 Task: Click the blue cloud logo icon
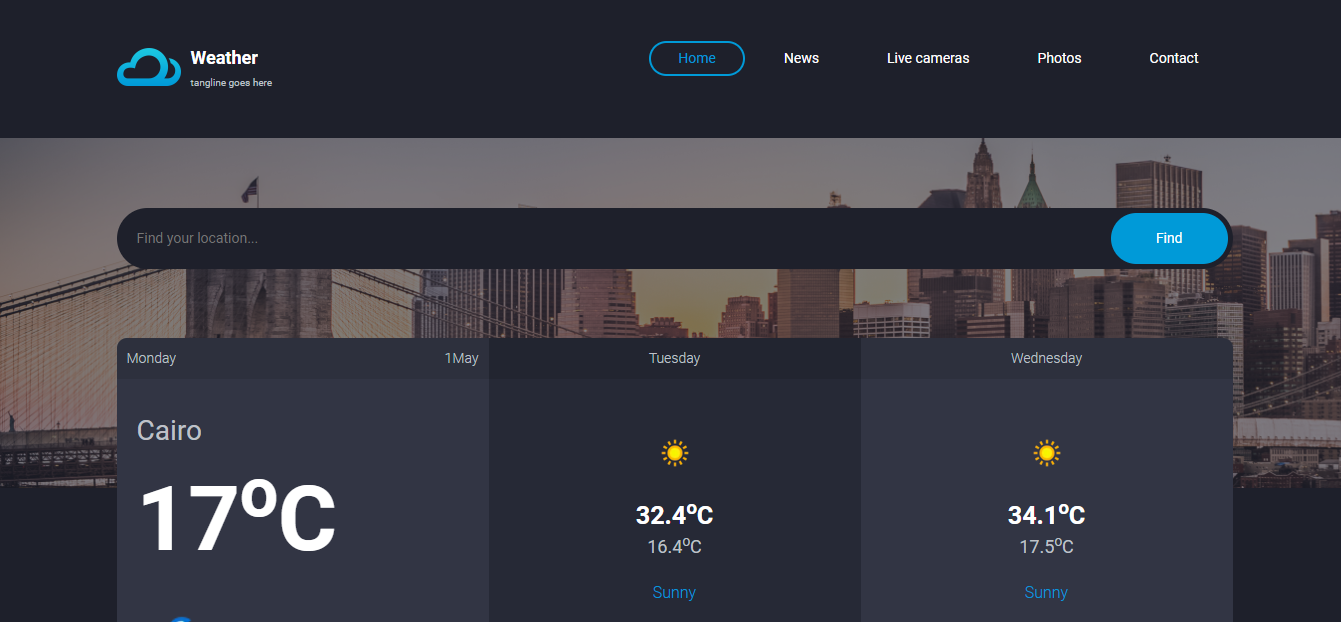point(149,68)
